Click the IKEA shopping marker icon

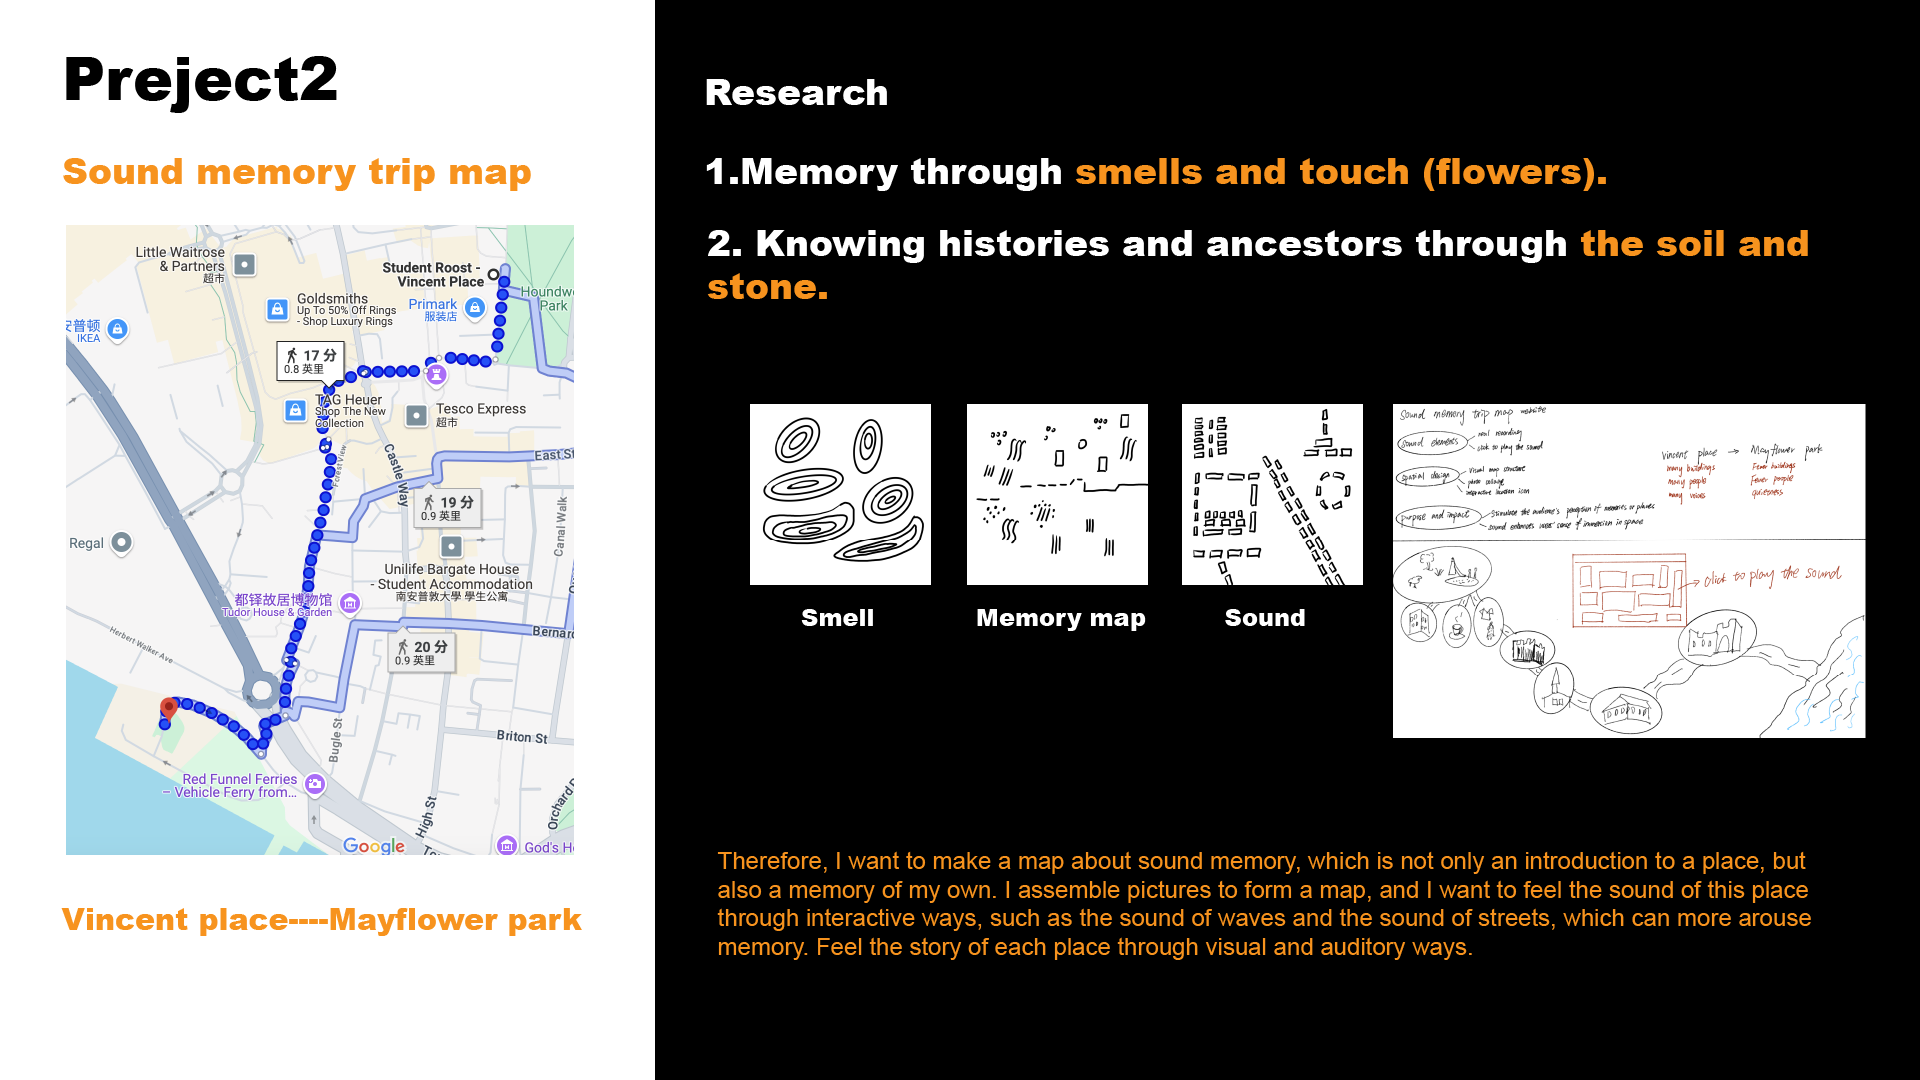point(117,329)
